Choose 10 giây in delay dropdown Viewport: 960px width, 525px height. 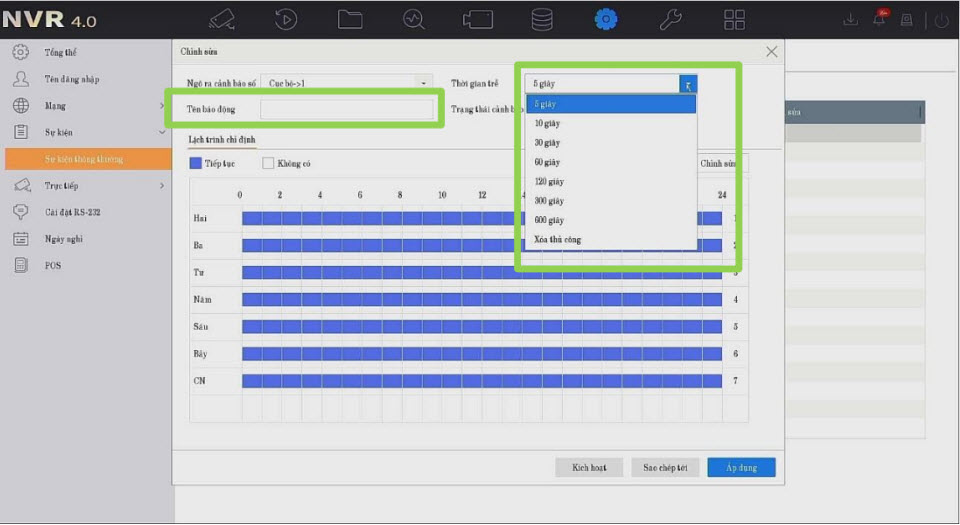pos(547,123)
